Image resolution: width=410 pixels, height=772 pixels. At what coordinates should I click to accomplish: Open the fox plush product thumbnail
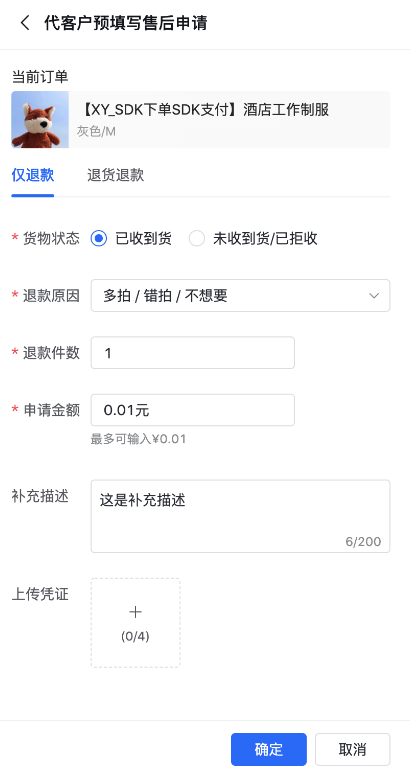coord(40,120)
